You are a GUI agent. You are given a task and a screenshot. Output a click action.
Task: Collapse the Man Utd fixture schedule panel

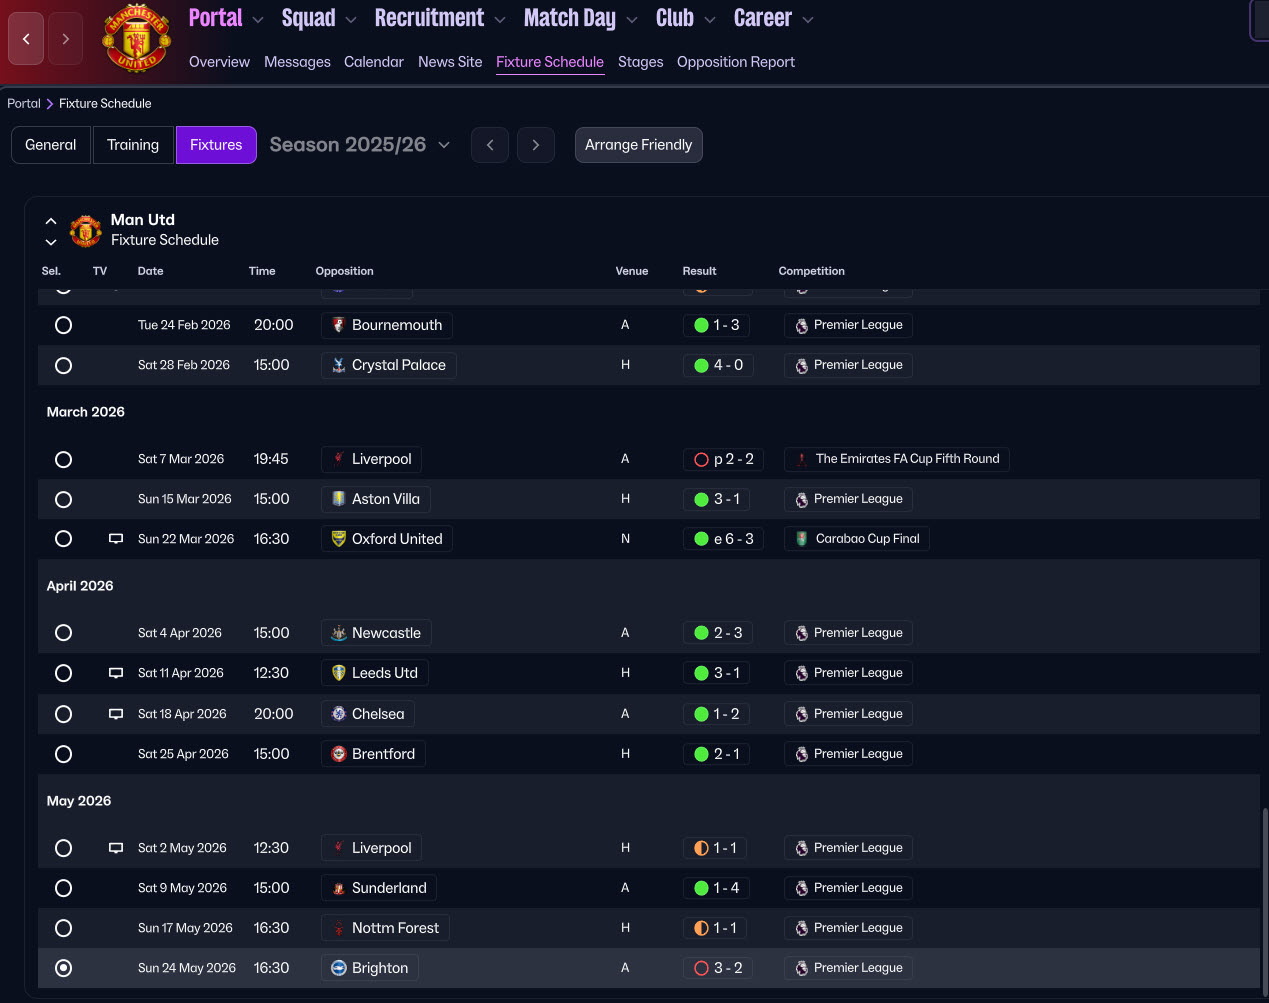click(51, 221)
